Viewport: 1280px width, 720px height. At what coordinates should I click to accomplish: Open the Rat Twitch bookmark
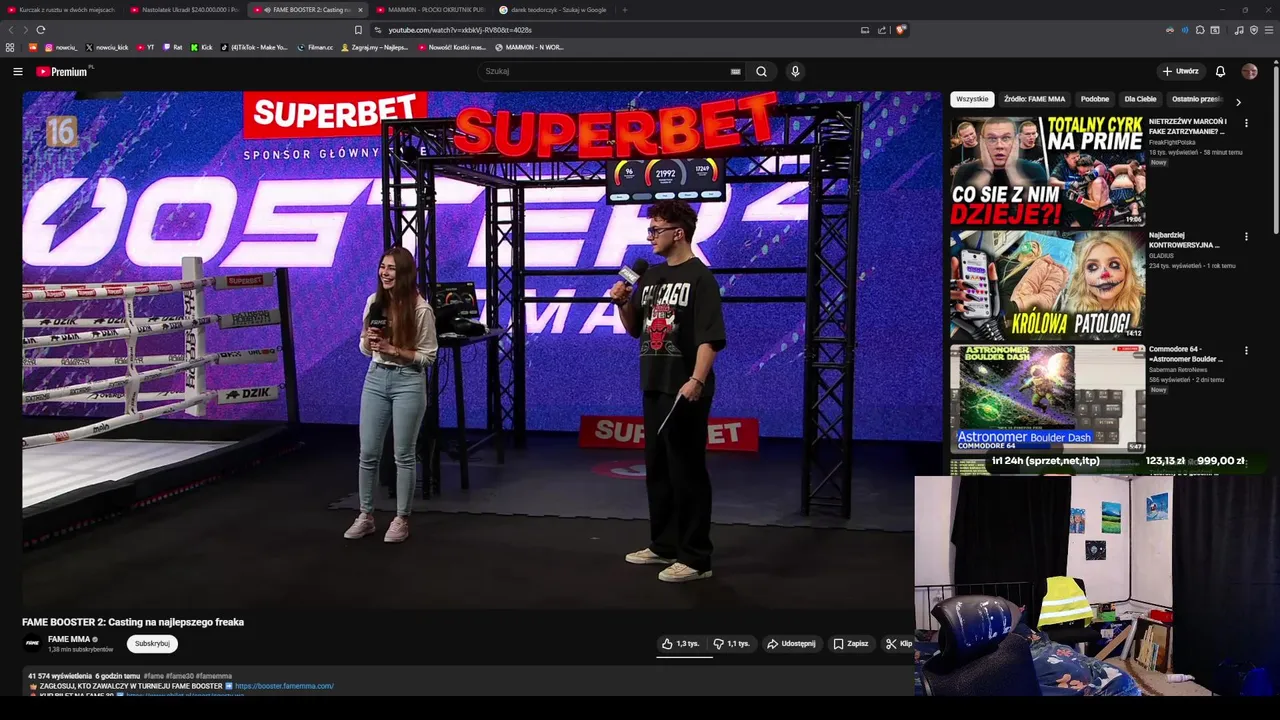point(173,47)
